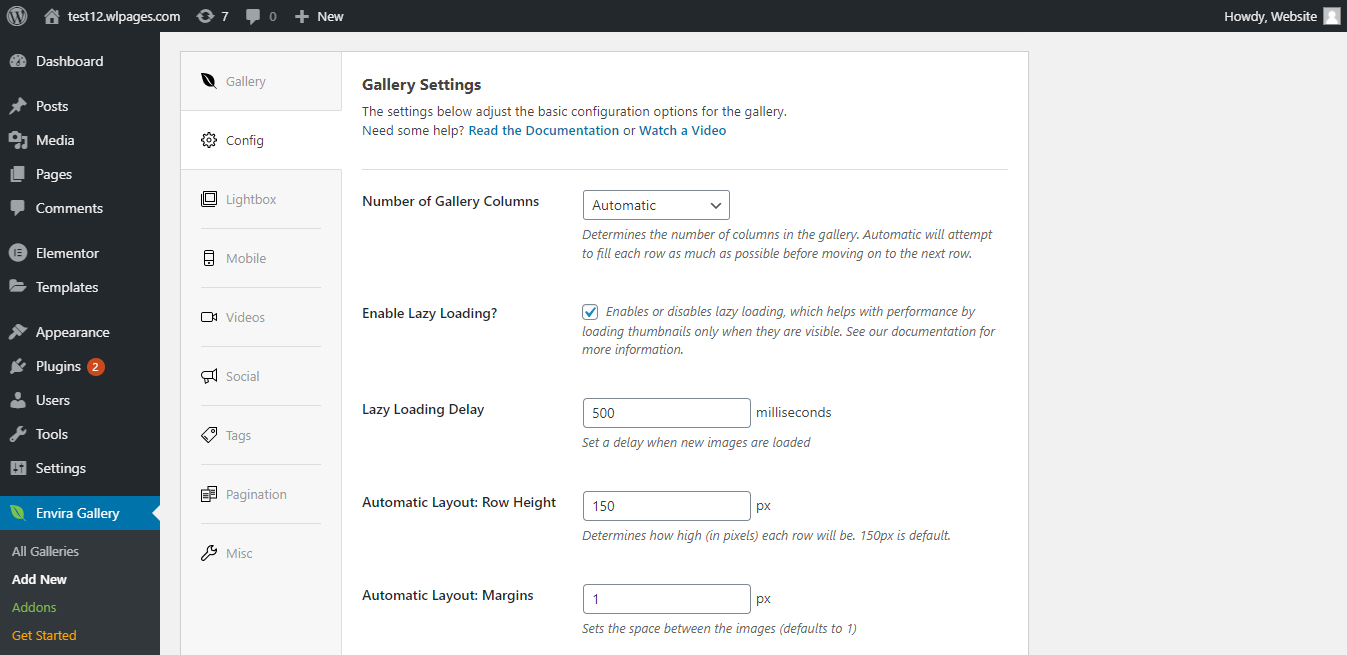1347x655 pixels.
Task: Open Dashboard in the sidebar
Action: [80, 61]
